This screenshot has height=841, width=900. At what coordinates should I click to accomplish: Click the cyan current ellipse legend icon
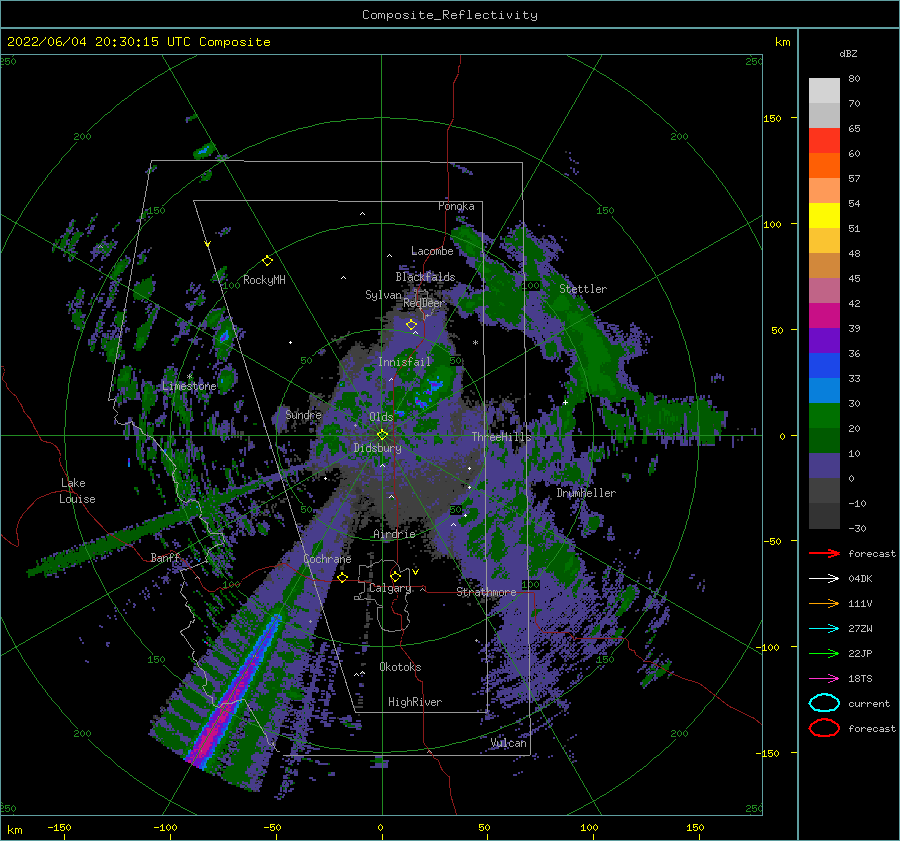point(824,703)
